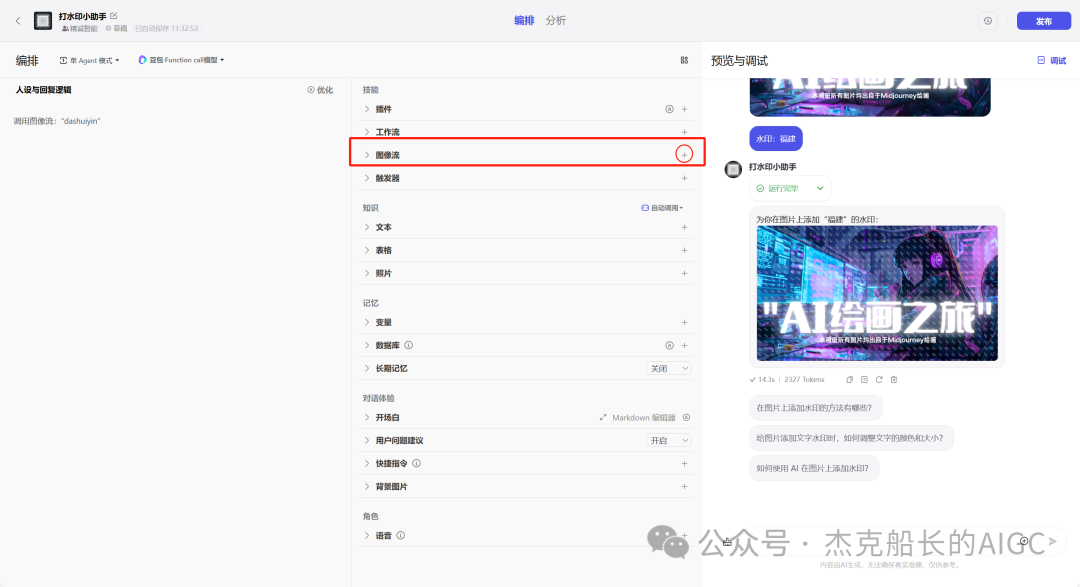Click the note icon under bot reply
This screenshot has width=1080, height=587.
(x=864, y=380)
